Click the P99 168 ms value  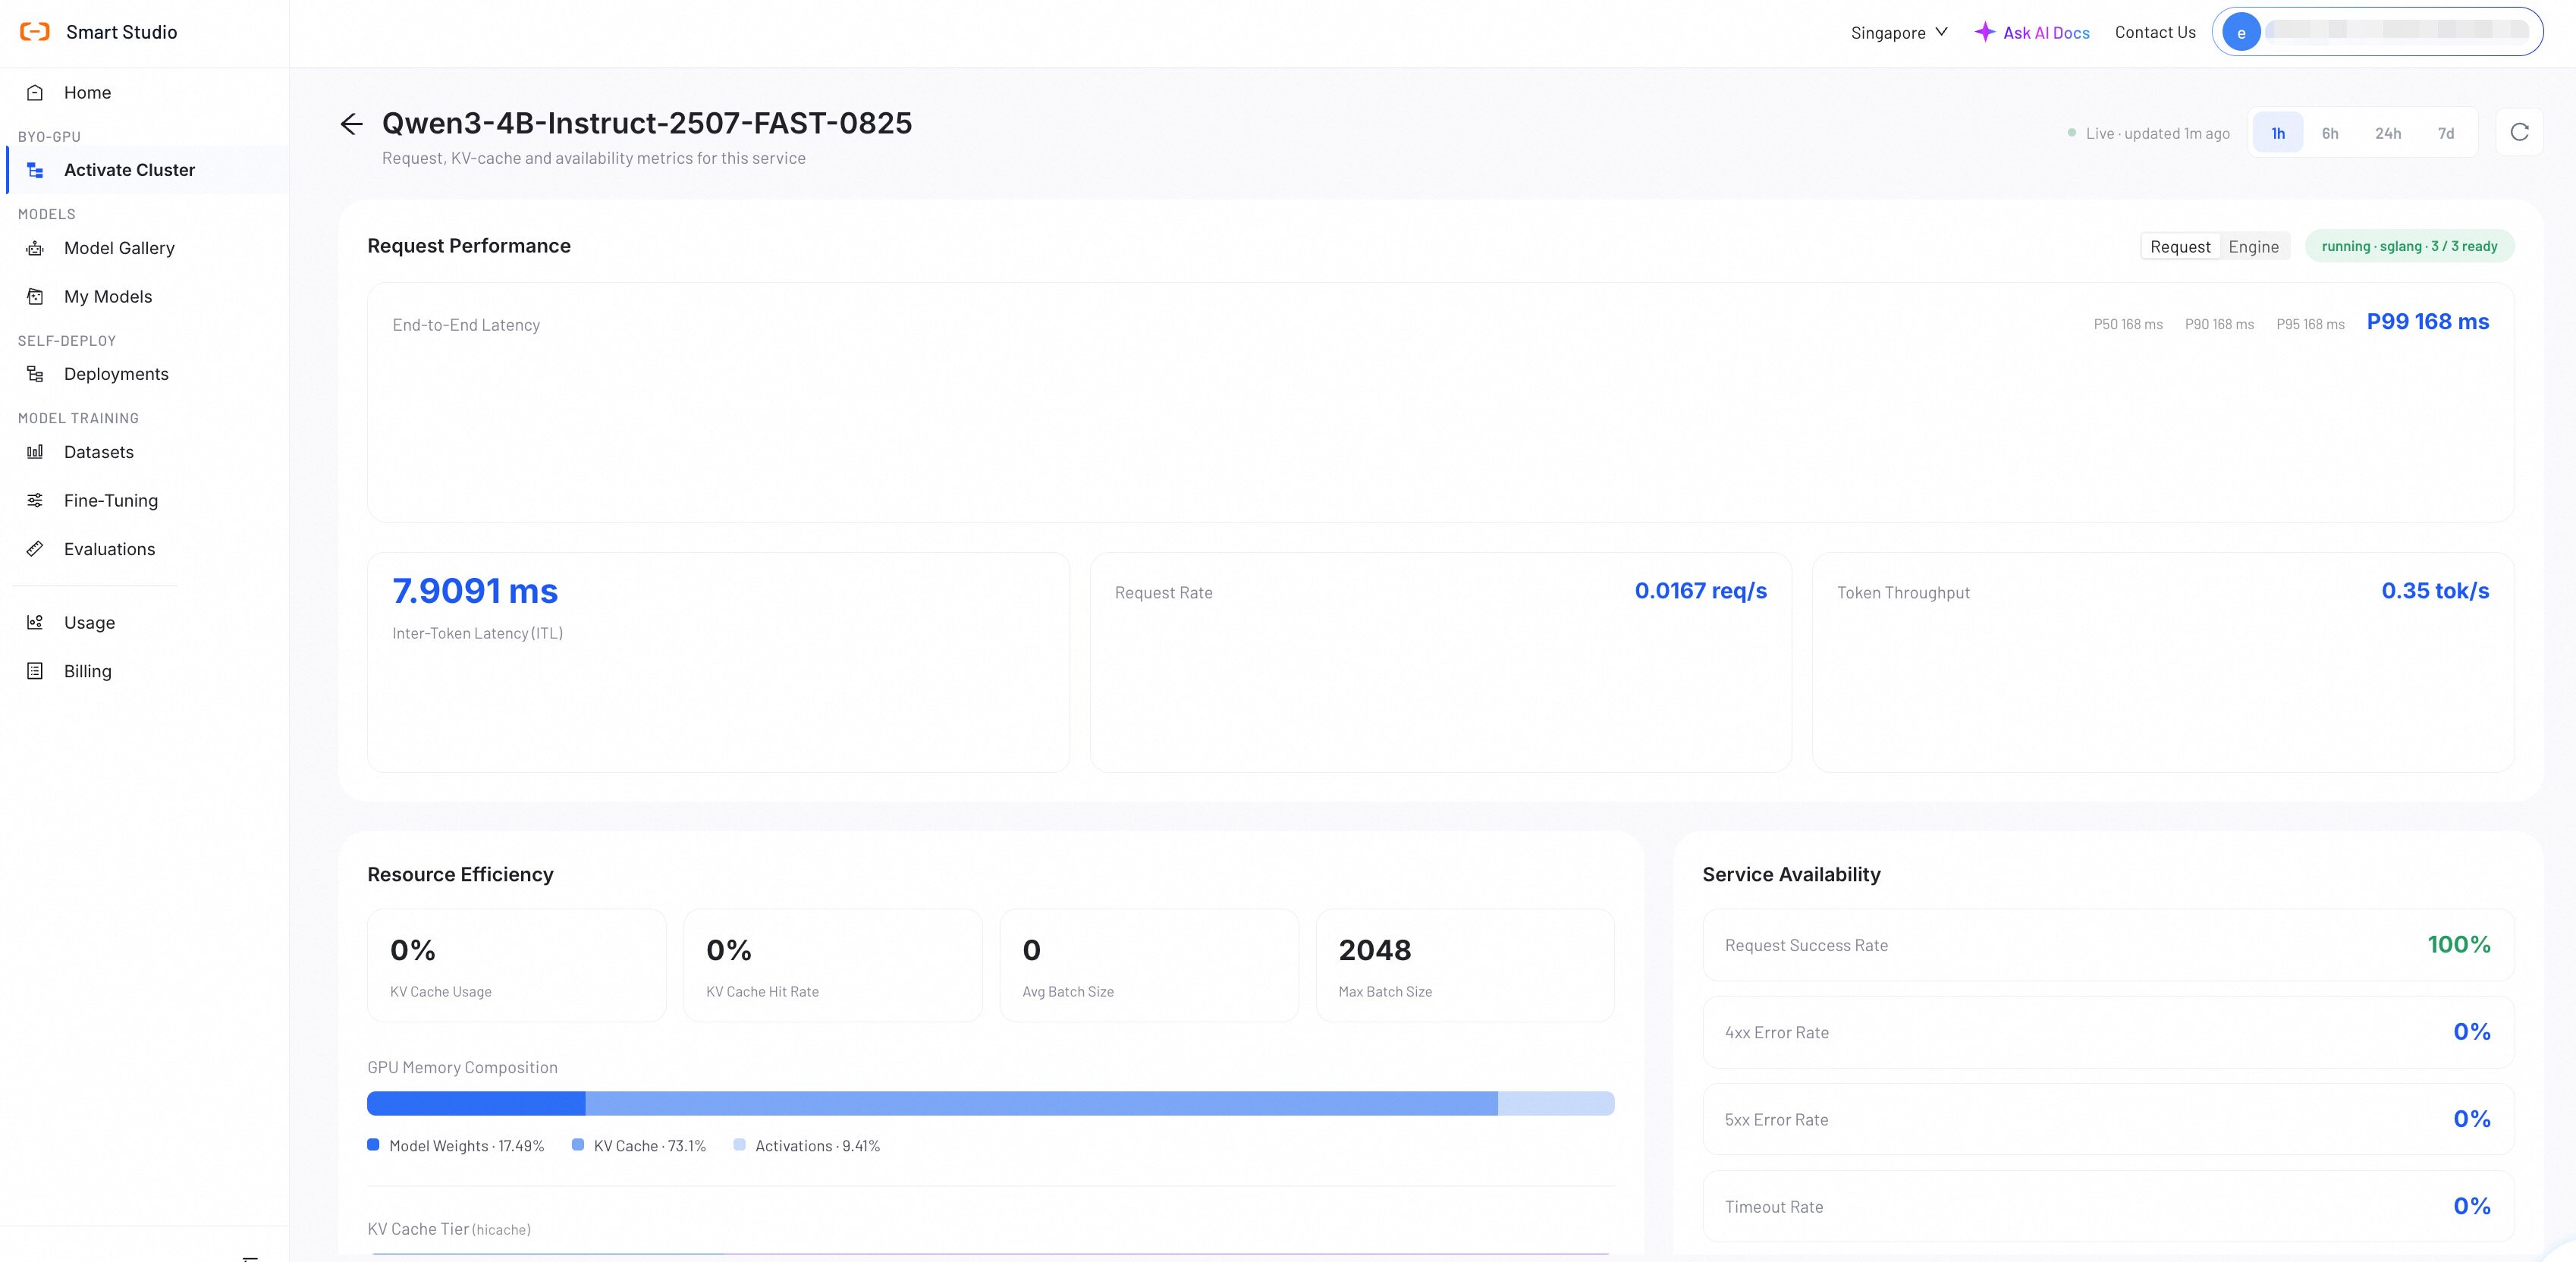pos(2427,322)
